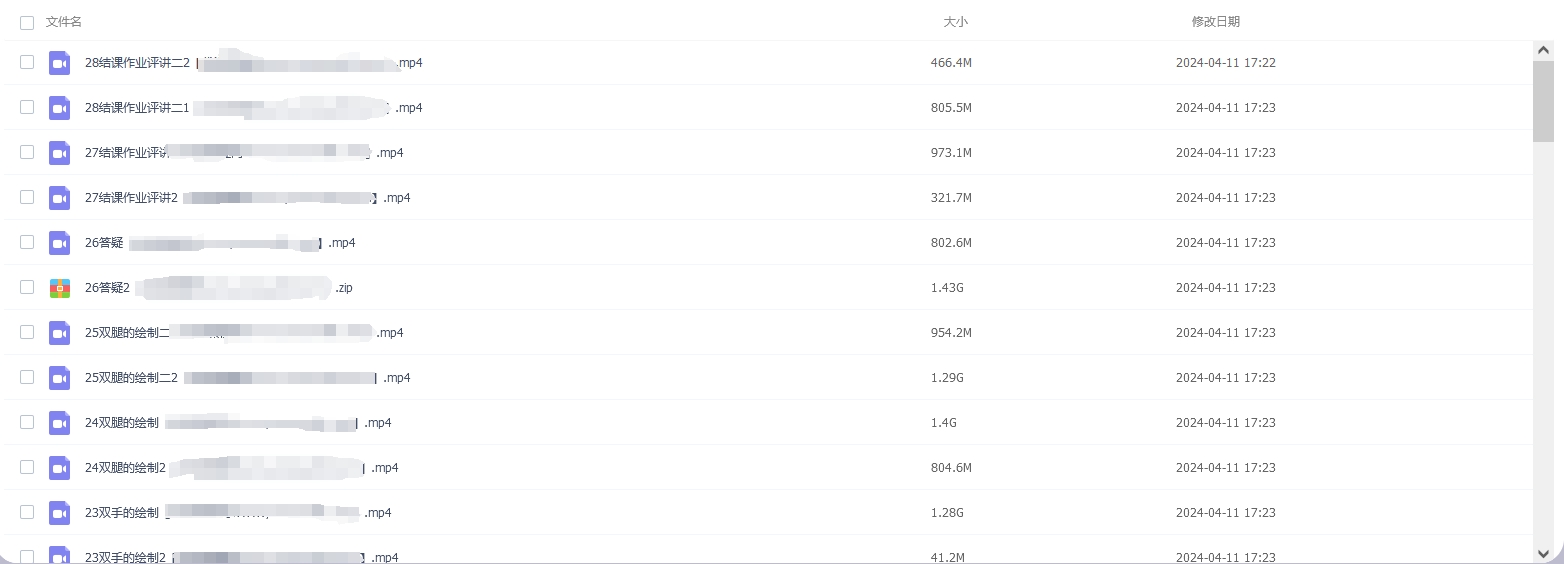Check the box for 26答疑2 zip file

(27, 287)
